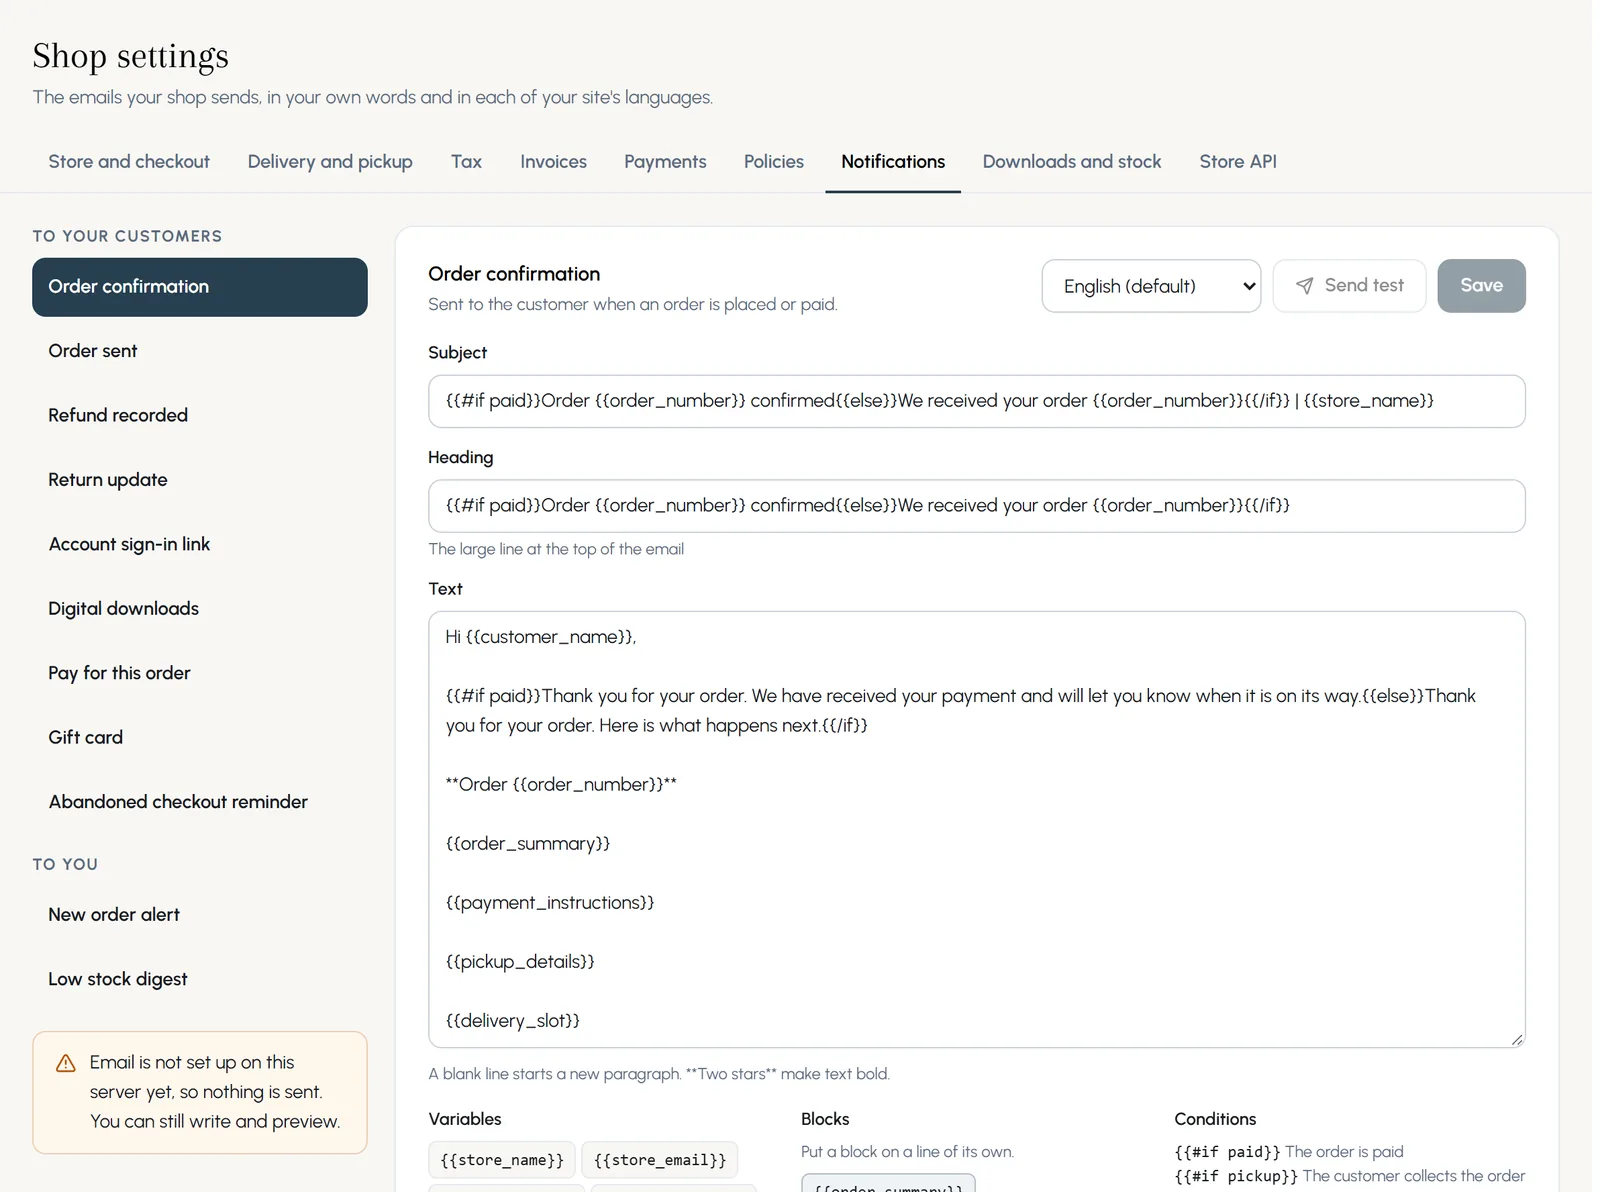This screenshot has height=1192, width=1600.
Task: Click the Save button
Action: point(1481,286)
